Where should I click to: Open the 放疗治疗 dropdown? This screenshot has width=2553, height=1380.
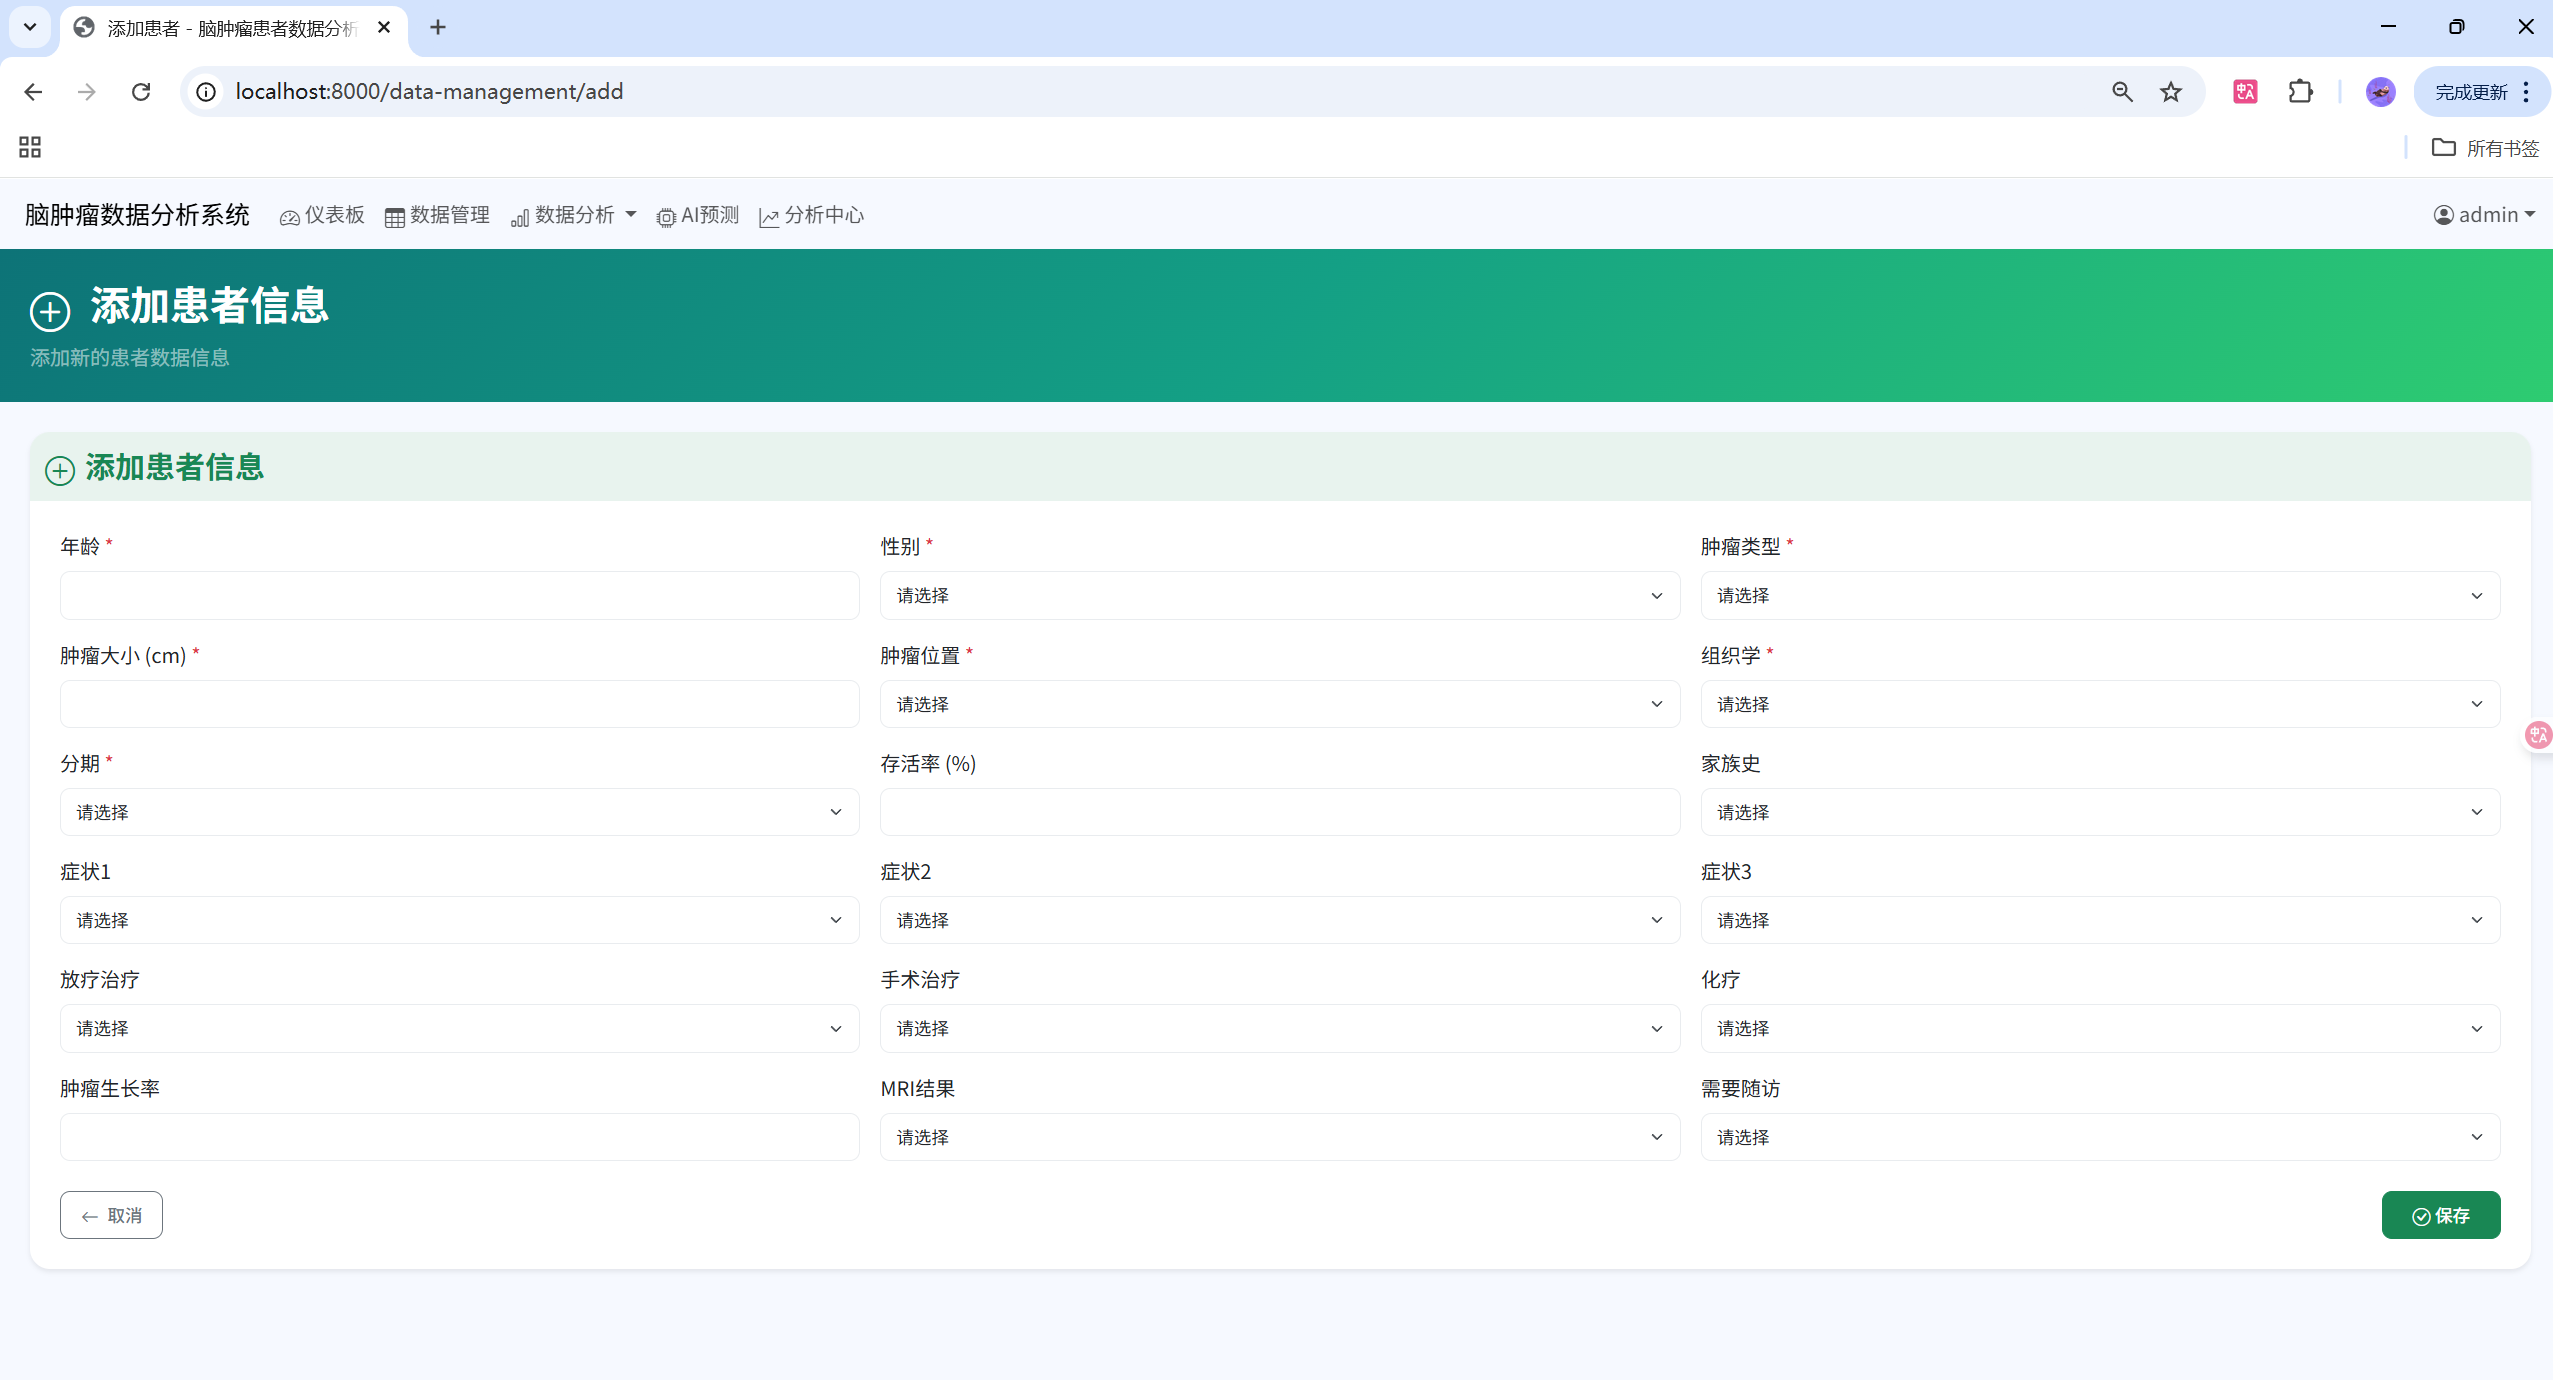tap(460, 1028)
